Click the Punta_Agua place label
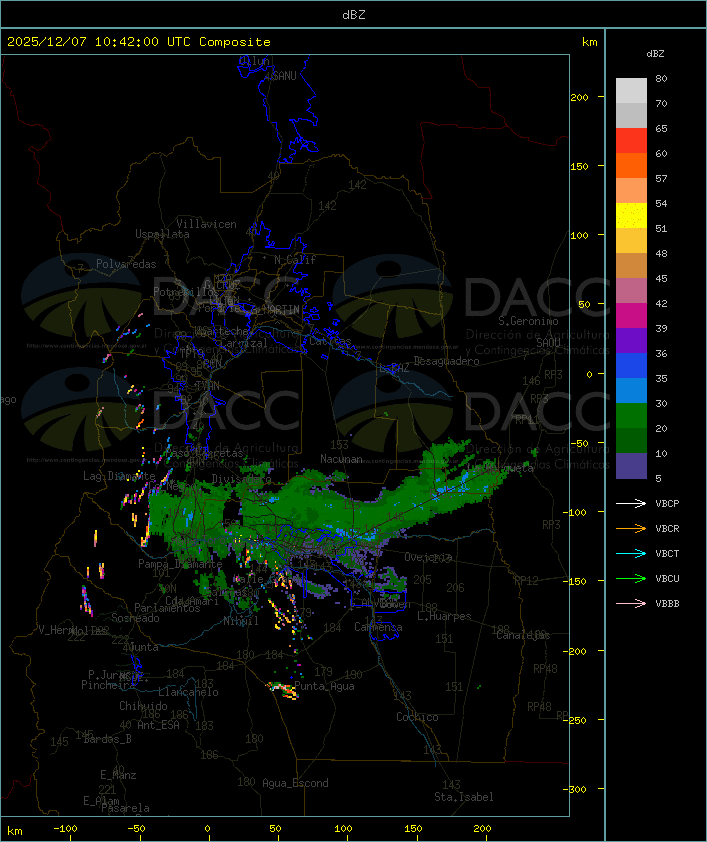 click(x=325, y=686)
